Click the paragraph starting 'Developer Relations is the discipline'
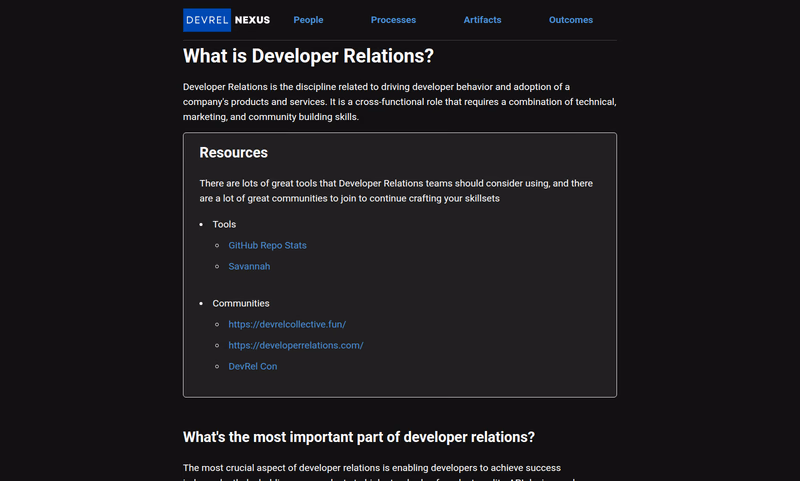Image resolution: width=800 pixels, height=481 pixels. coord(399,102)
